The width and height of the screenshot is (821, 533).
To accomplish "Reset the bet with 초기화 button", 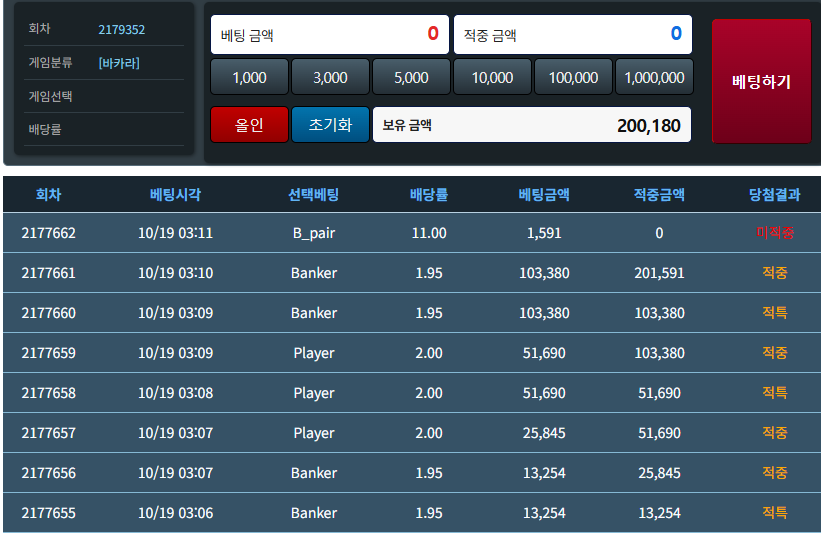I will click(x=330, y=125).
